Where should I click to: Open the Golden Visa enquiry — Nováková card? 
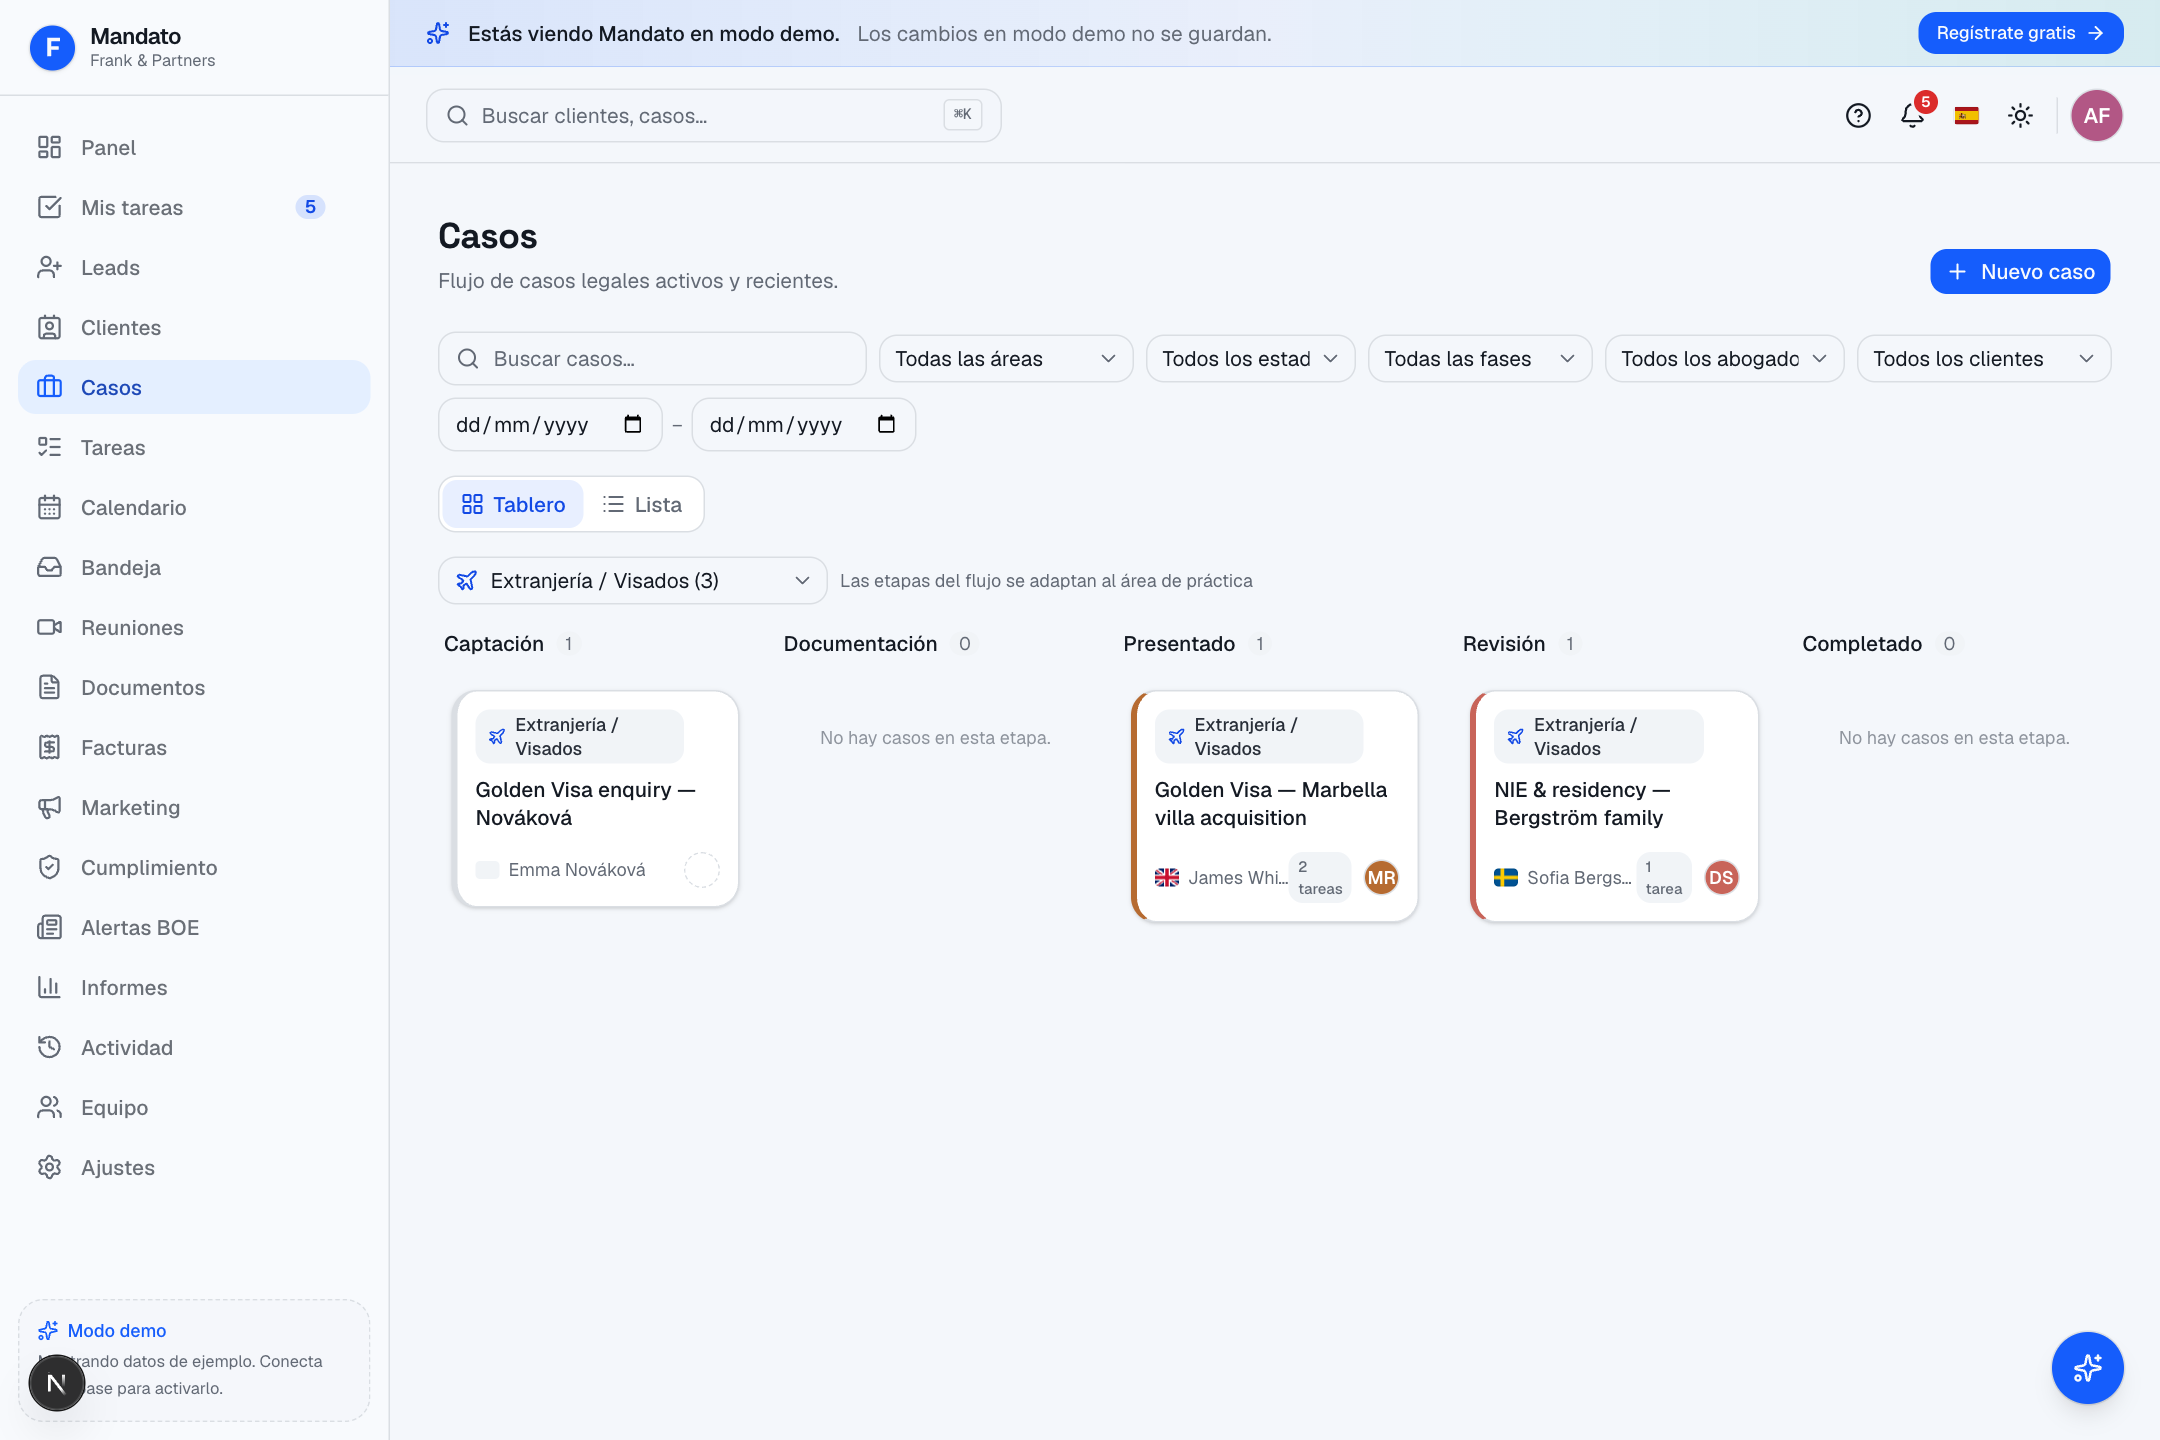(595, 799)
